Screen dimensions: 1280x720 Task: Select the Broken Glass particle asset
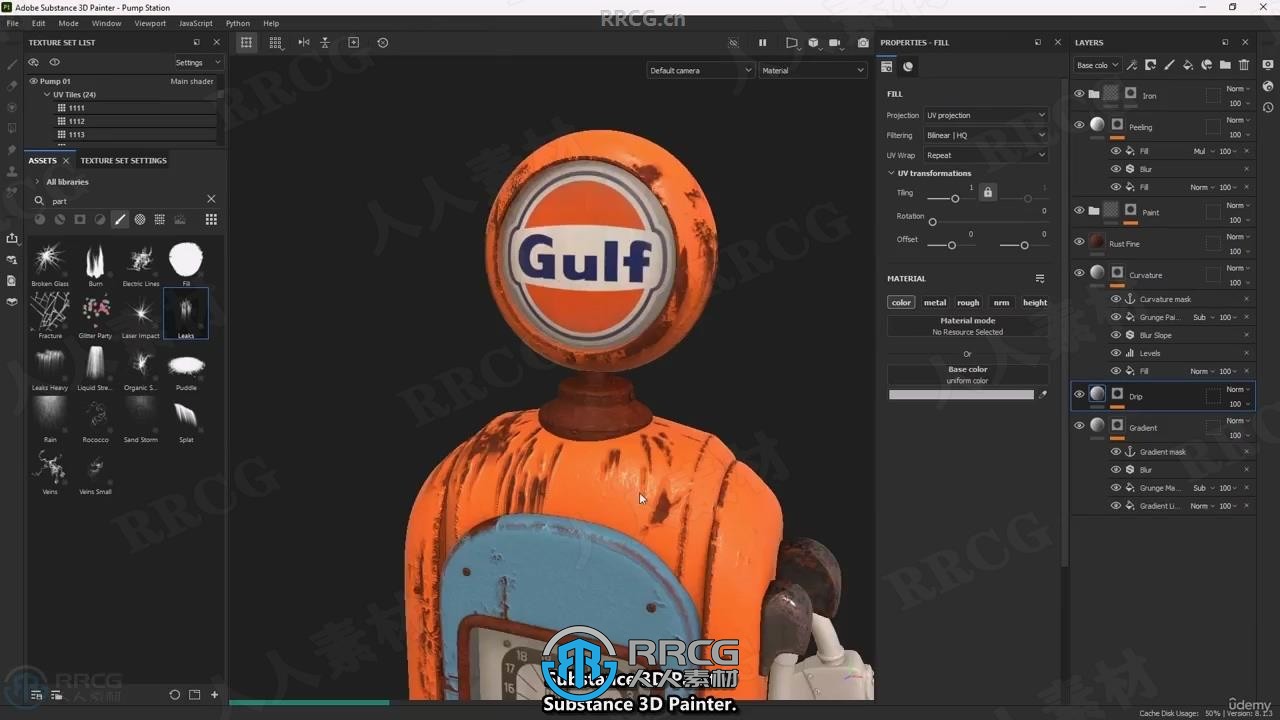point(50,263)
